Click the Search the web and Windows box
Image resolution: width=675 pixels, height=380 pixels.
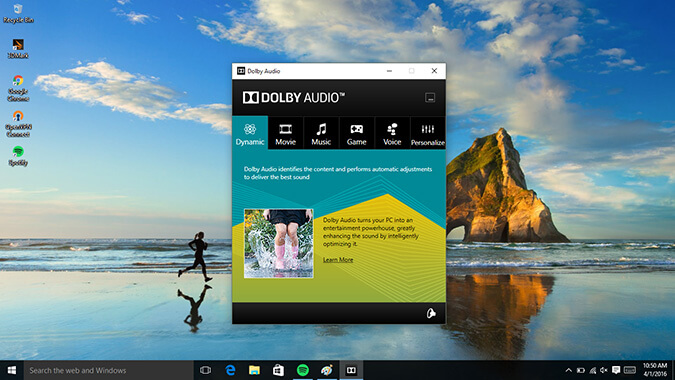108,370
